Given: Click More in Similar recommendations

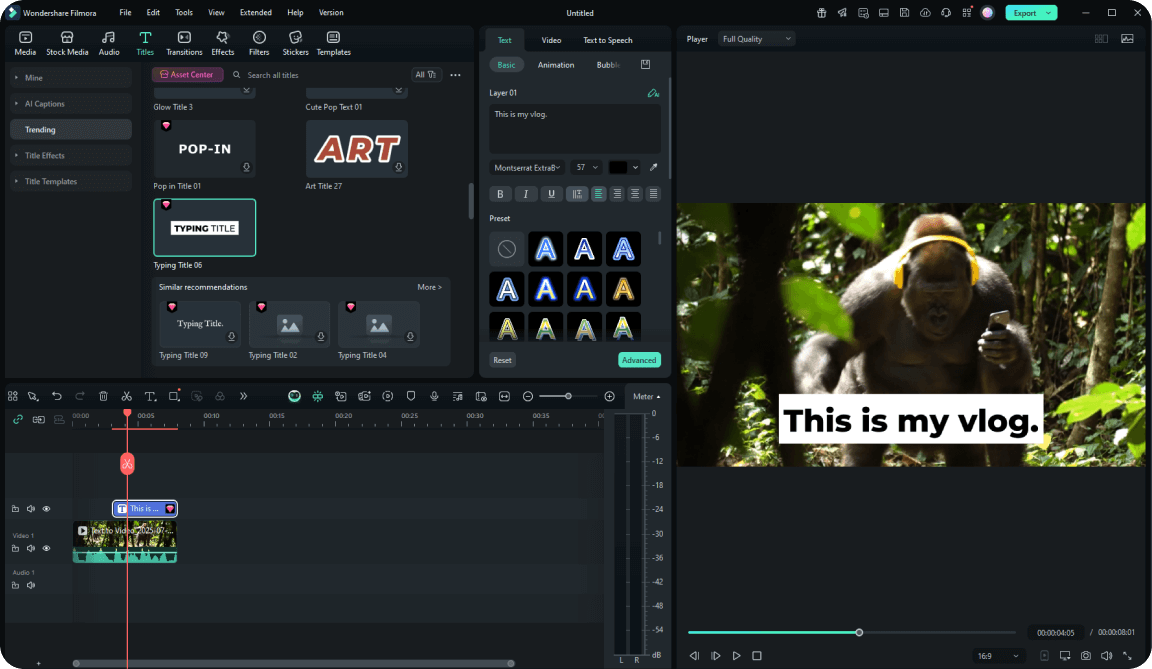Looking at the screenshot, I should [x=430, y=287].
